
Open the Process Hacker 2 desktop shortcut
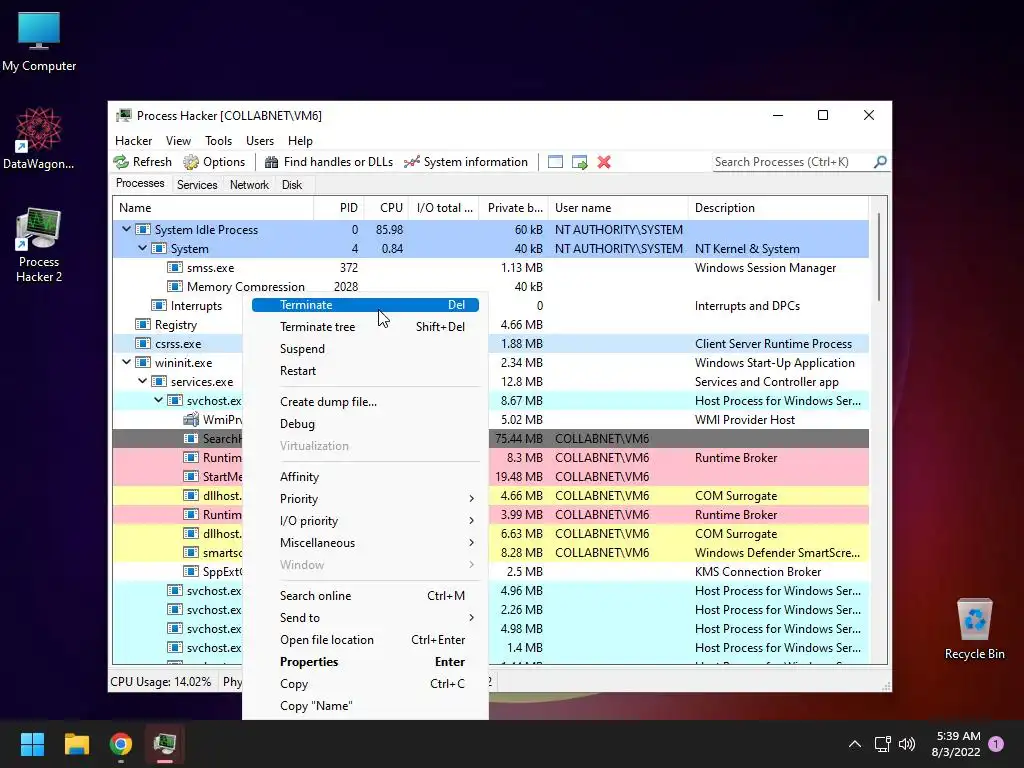39,245
